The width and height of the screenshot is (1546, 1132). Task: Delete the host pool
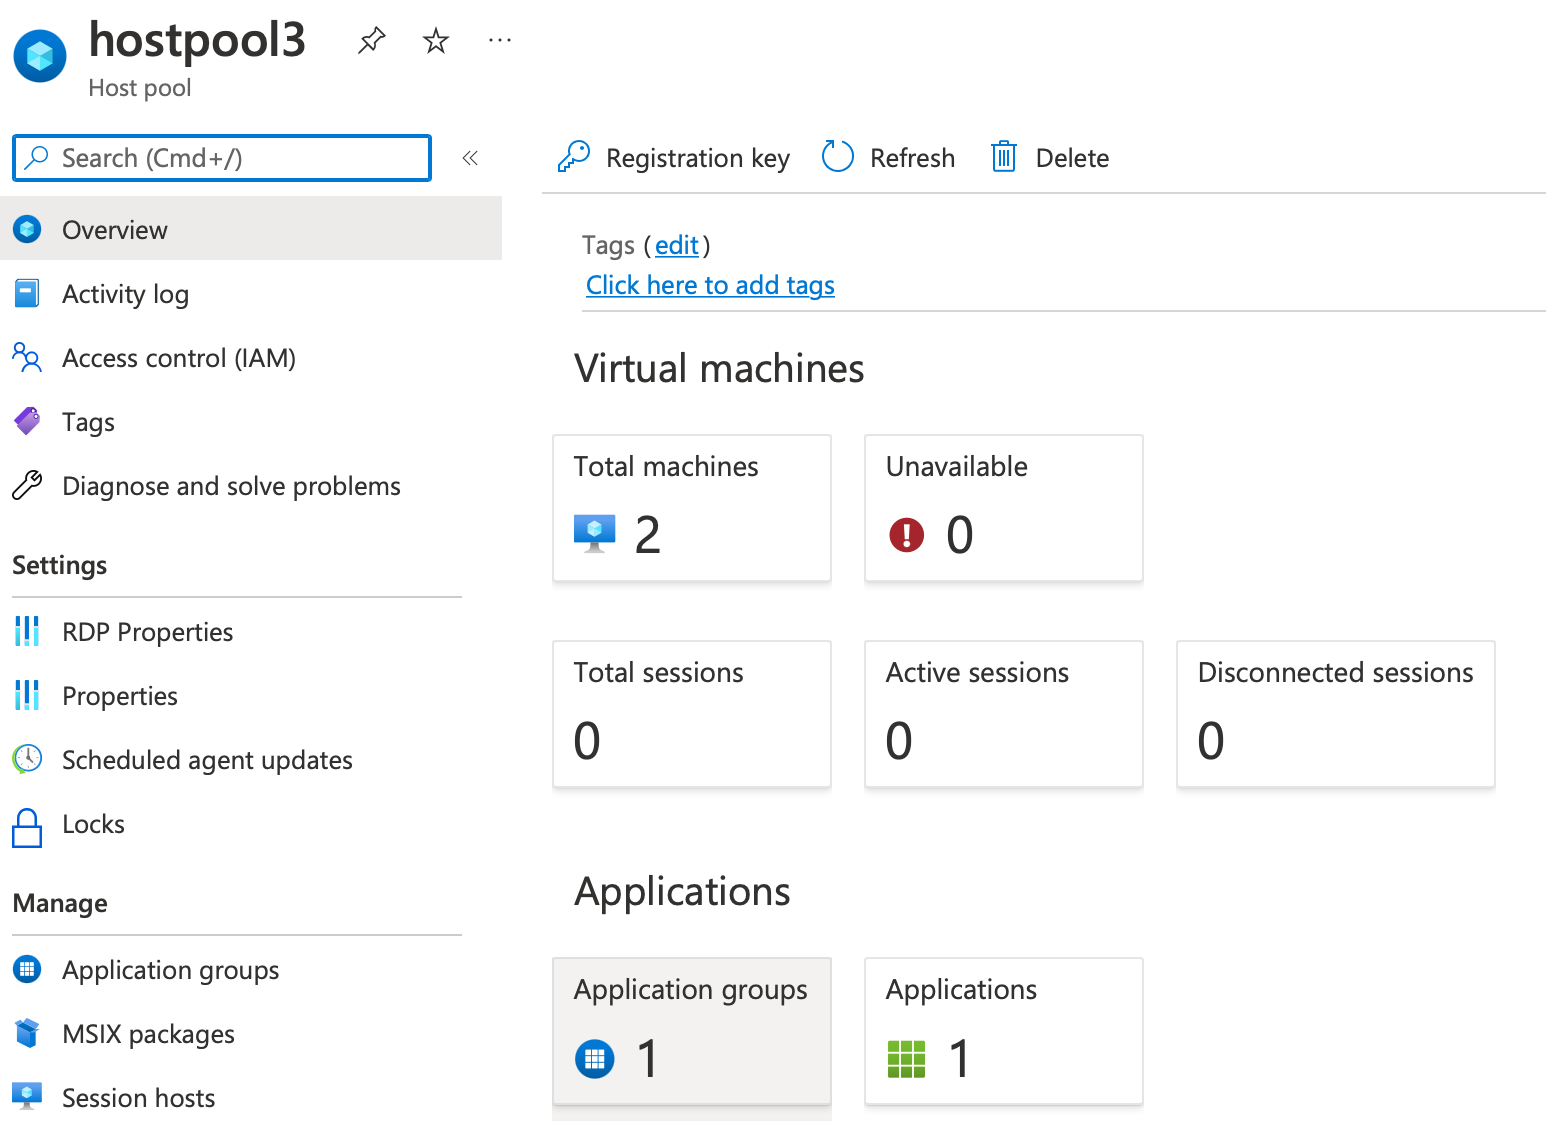coord(1050,158)
